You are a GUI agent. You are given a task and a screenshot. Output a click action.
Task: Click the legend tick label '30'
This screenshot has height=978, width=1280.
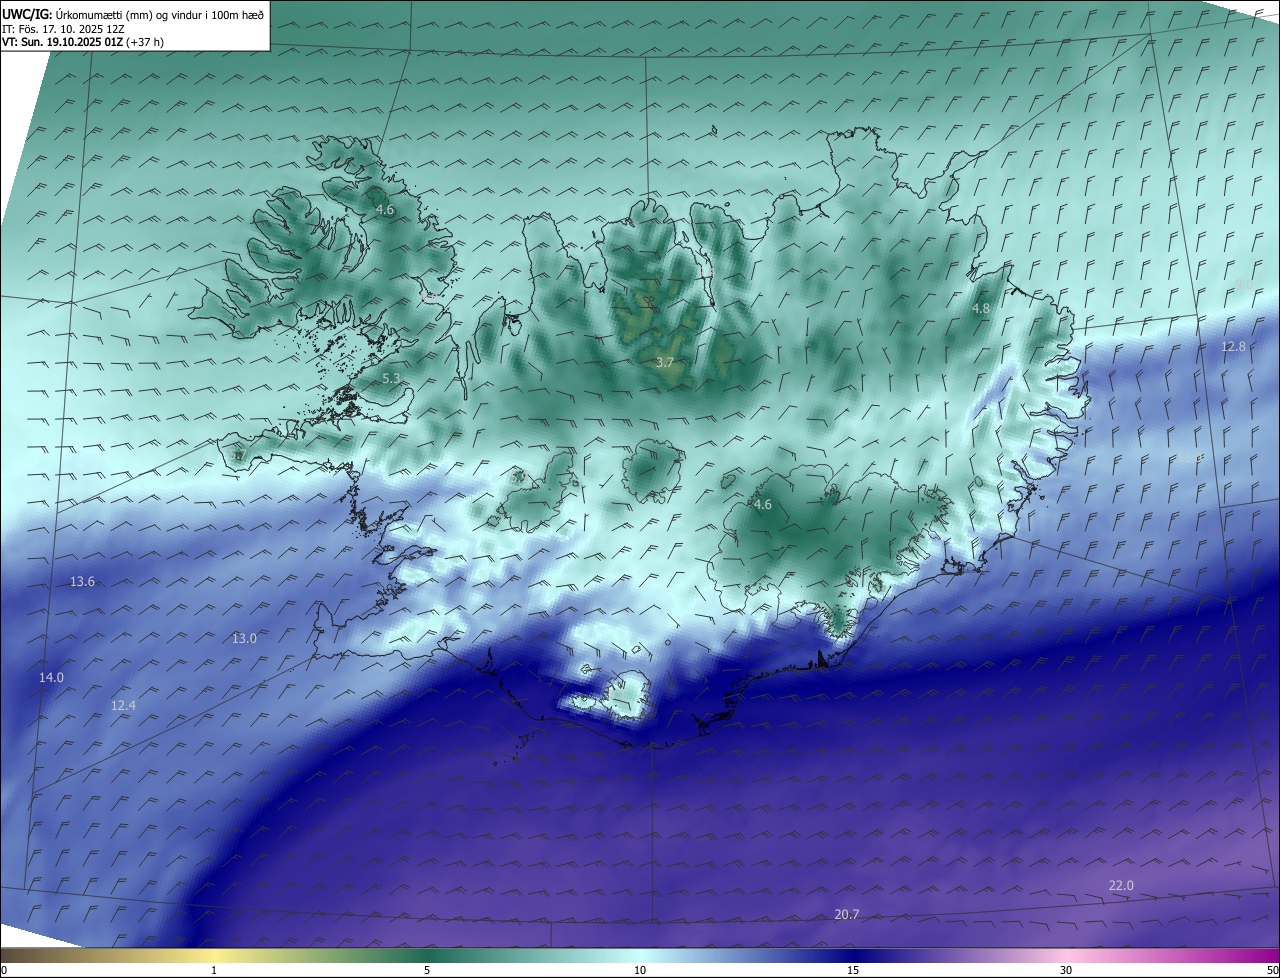tap(1066, 970)
